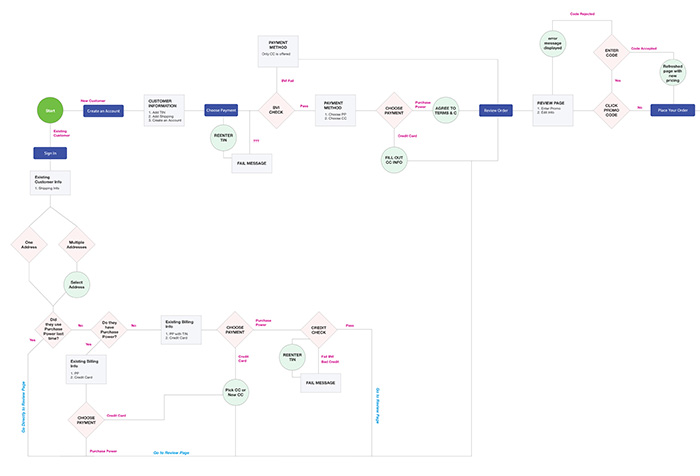The width and height of the screenshot is (700, 476).
Task: Click Pass label right of Credit Check
Action: [x=350, y=326]
